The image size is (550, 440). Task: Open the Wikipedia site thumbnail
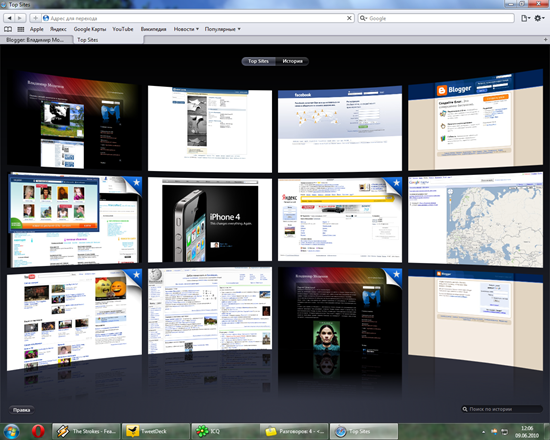(210, 309)
